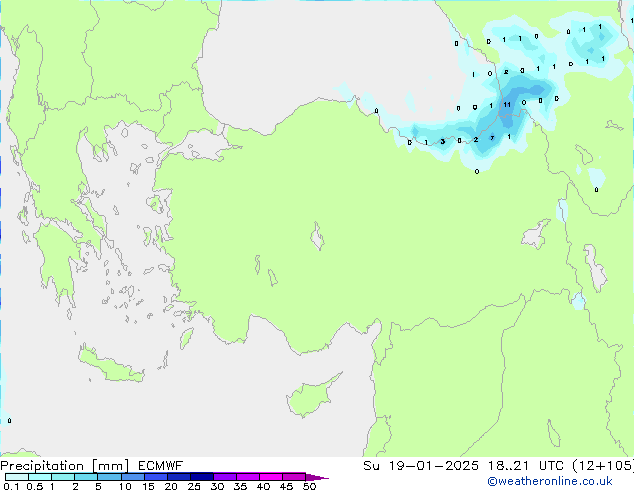Click the legend label '0.5'
This screenshot has height=490, width=634.
point(35,486)
